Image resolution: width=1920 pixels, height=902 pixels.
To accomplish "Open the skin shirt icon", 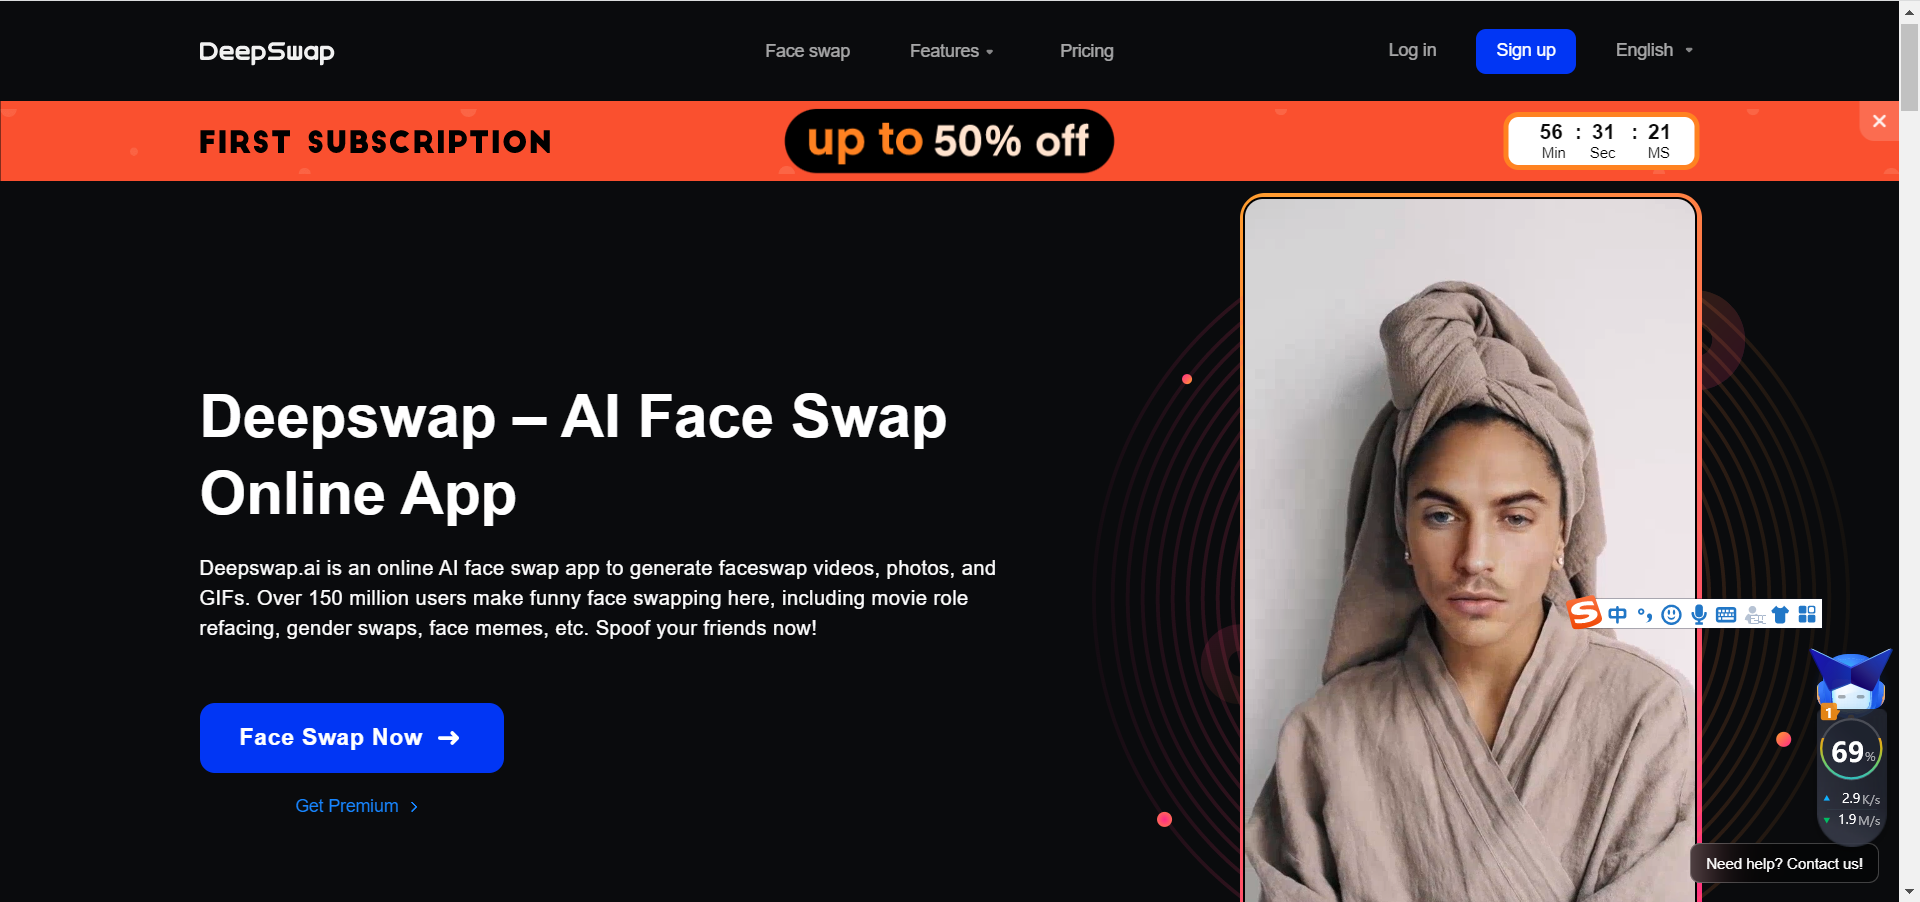I will 1780,615.
